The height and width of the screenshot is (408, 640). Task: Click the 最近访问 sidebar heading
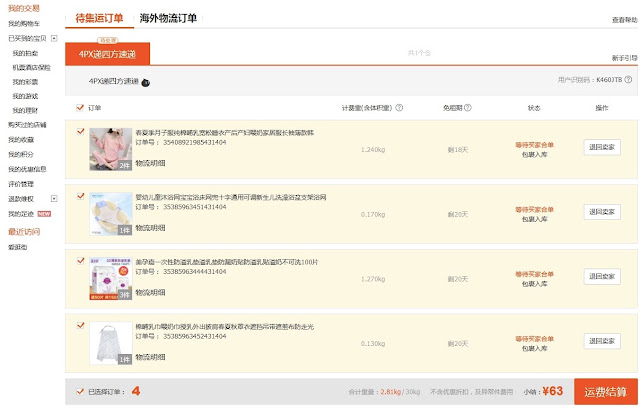coord(24,232)
